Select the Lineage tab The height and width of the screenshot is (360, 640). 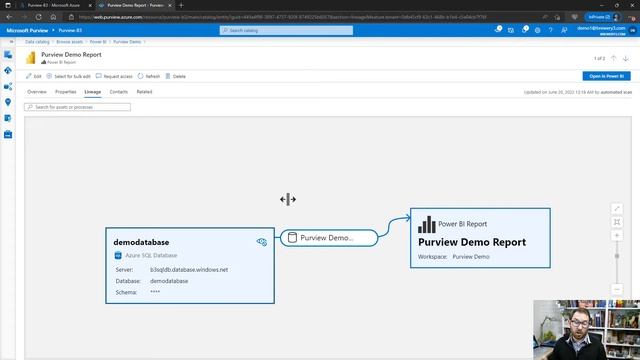pos(93,92)
